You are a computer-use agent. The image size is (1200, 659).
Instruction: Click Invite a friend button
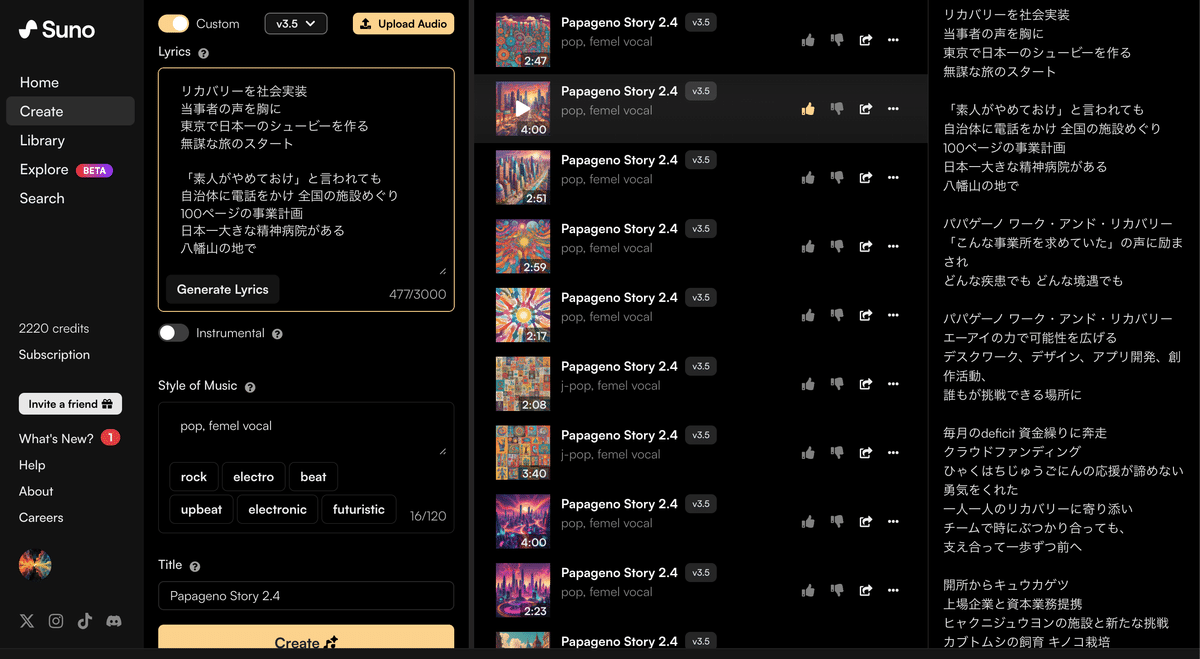(70, 404)
